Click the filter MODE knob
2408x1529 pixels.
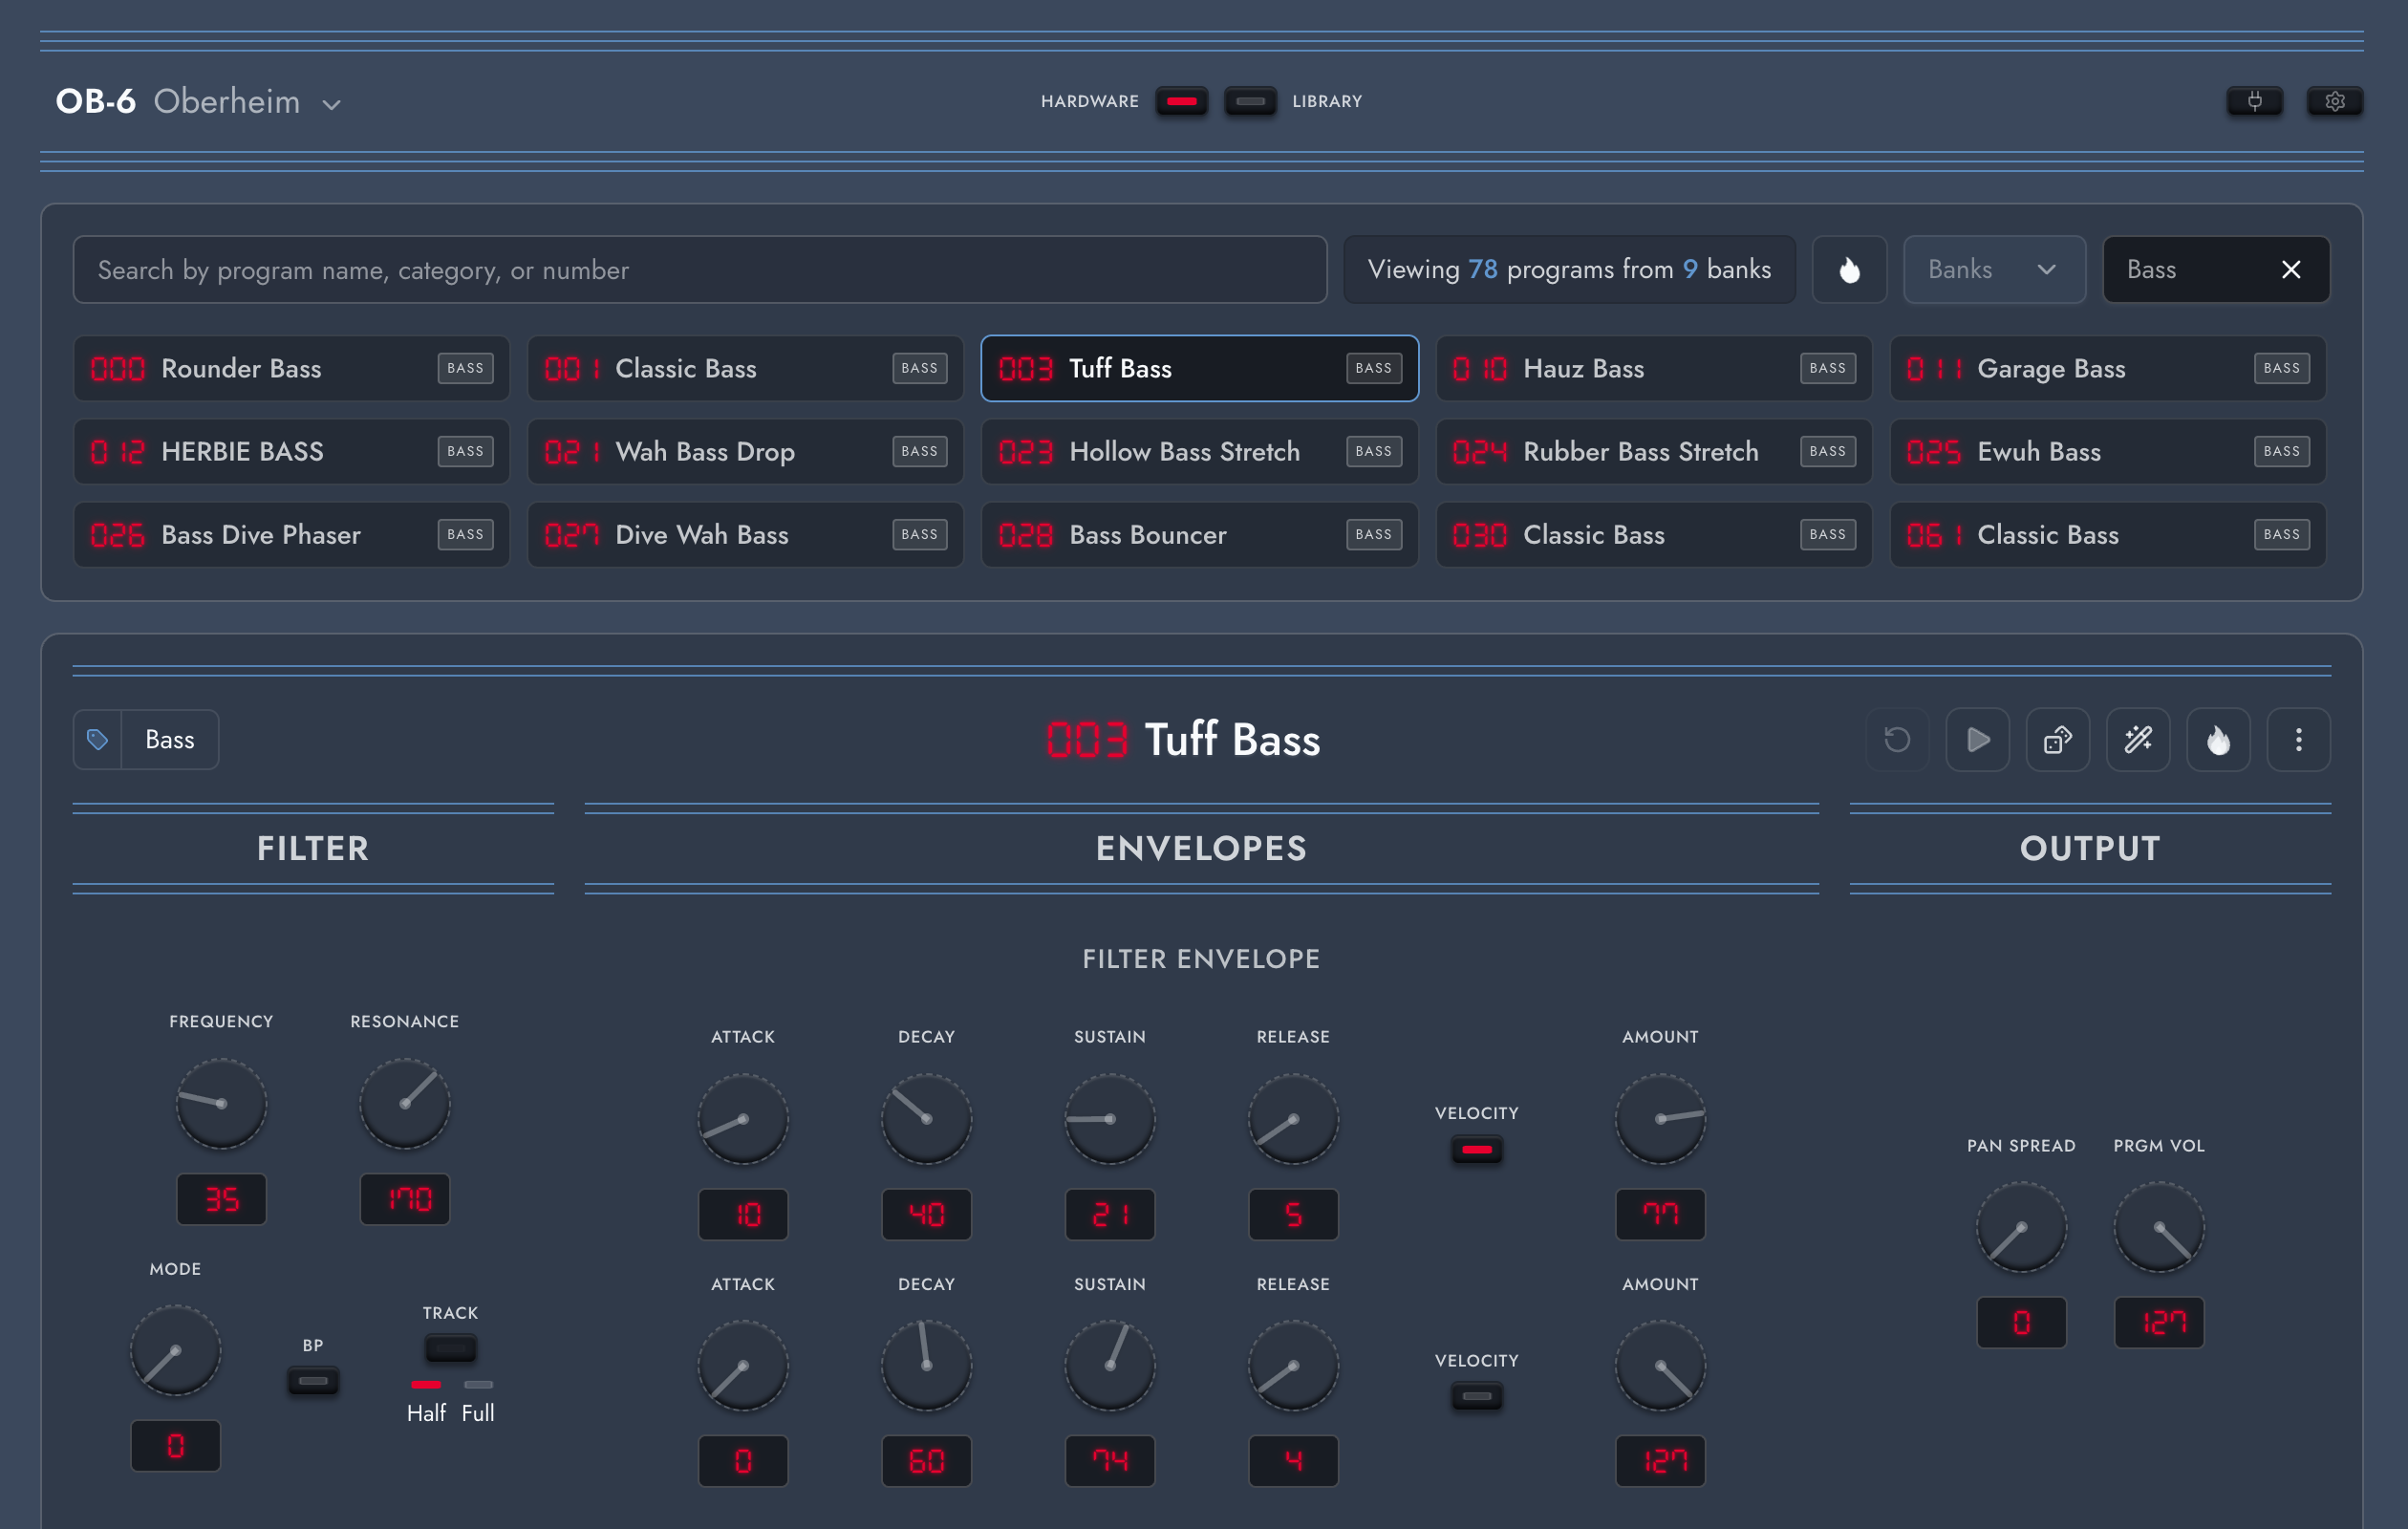point(175,1350)
